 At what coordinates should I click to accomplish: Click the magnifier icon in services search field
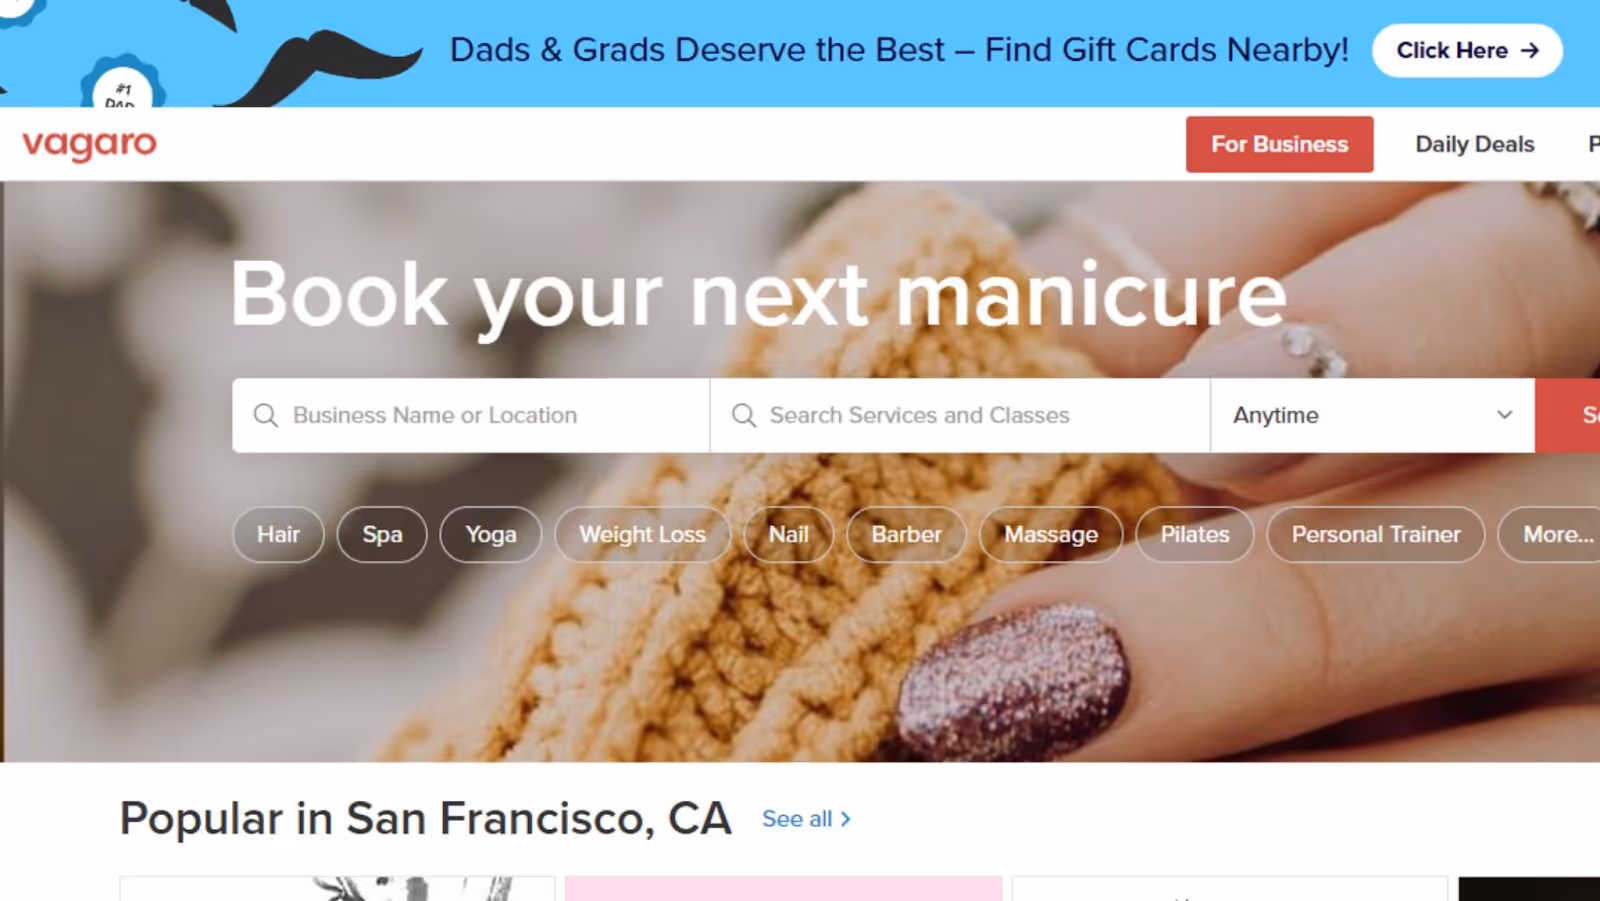pyautogui.click(x=744, y=415)
